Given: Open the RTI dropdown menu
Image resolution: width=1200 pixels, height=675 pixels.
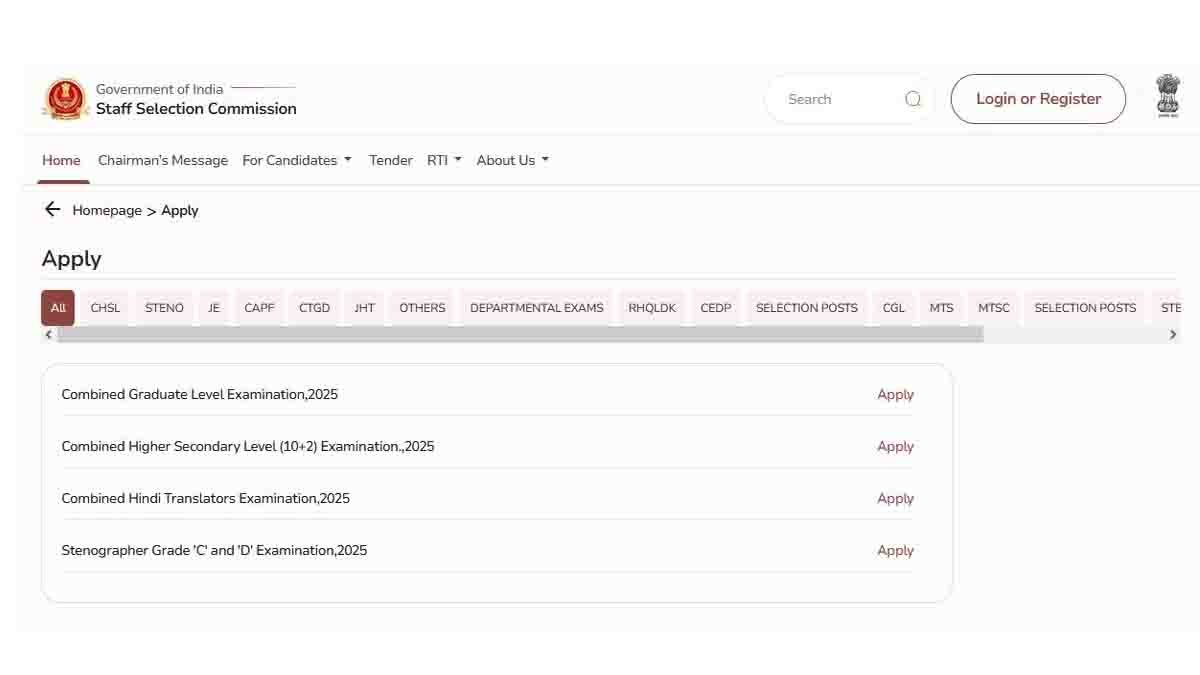Looking at the screenshot, I should 444,160.
